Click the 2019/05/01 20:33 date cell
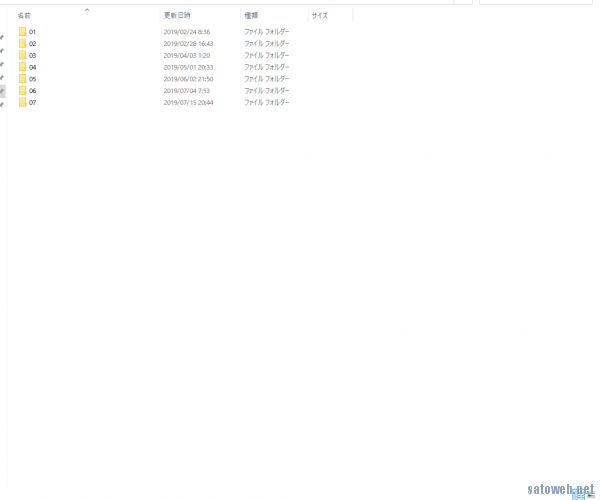 (188, 67)
